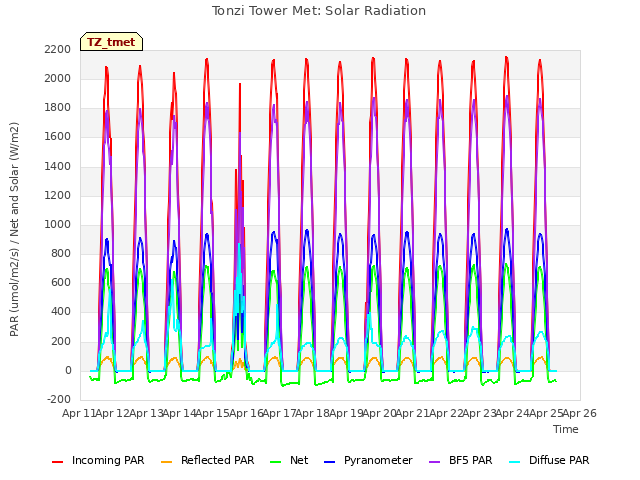Click the PAR / Net and Solar y-axis title
The image size is (640, 480).
pos(14,229)
